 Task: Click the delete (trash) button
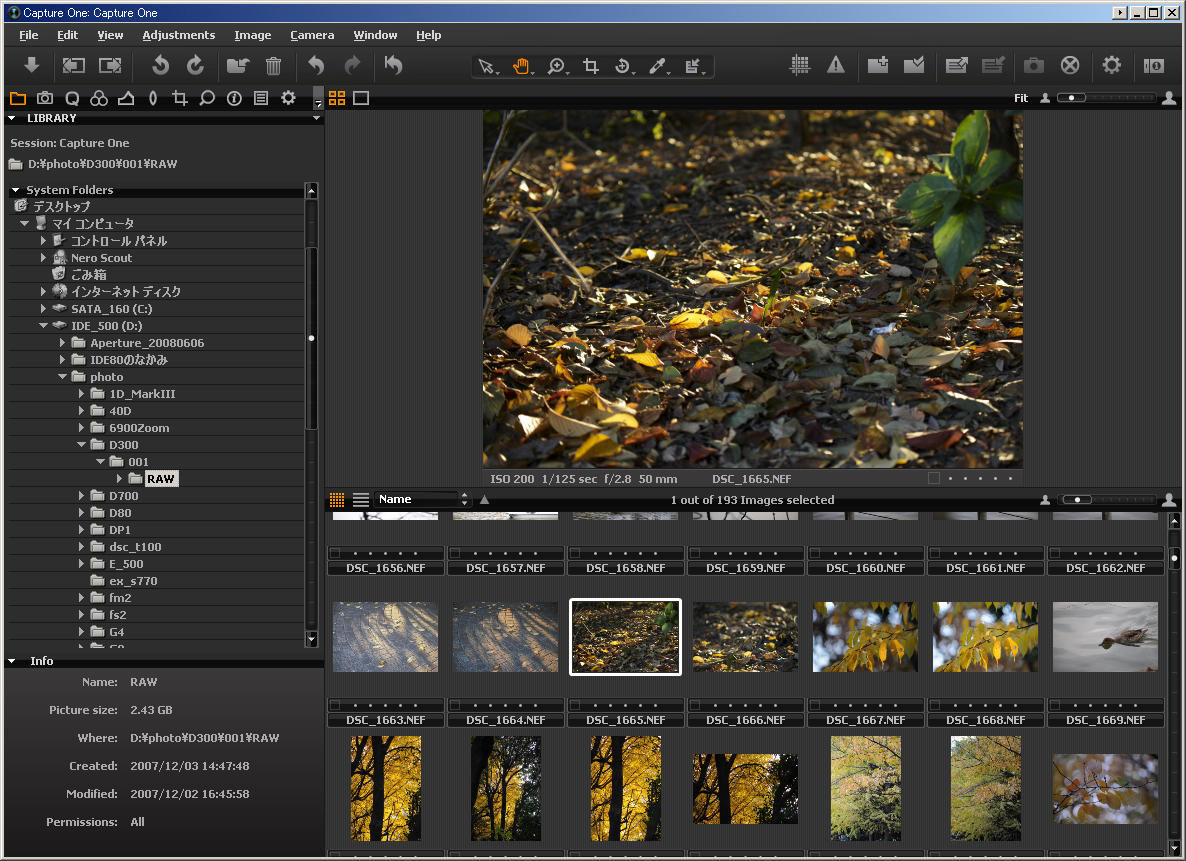click(273, 66)
